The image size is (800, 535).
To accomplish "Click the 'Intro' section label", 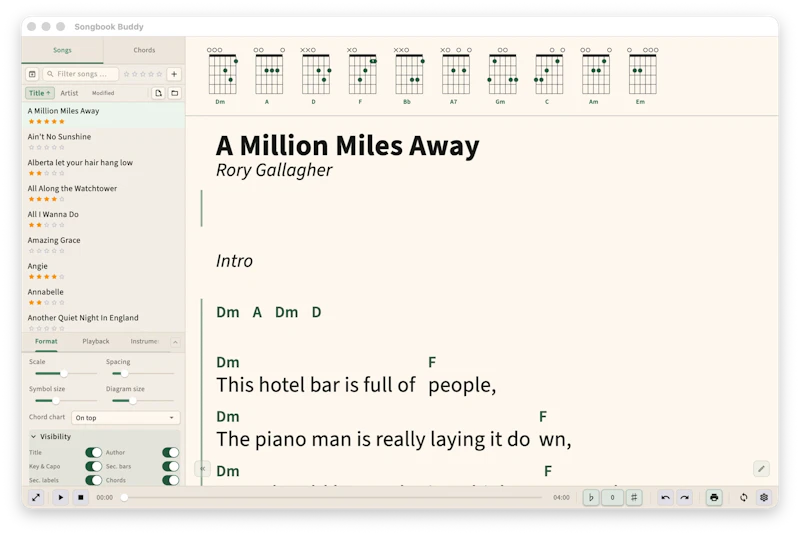I will click(234, 261).
